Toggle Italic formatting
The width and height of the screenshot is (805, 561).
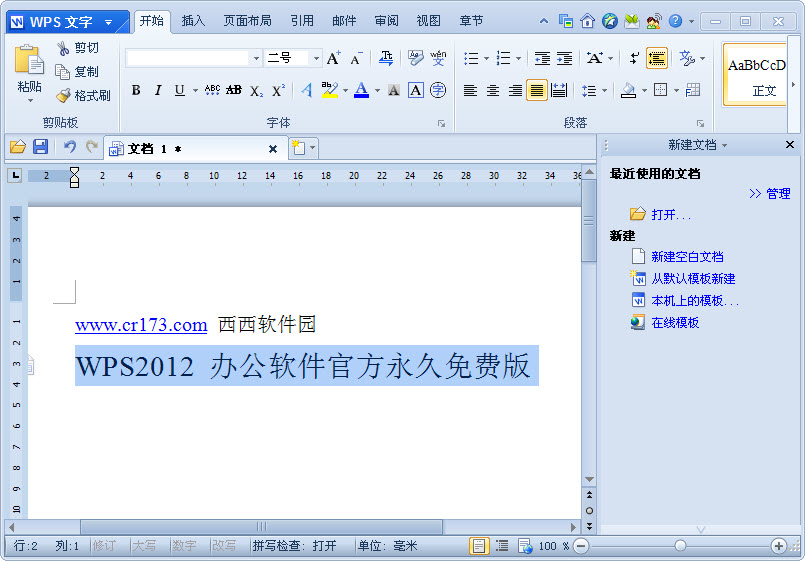pyautogui.click(x=158, y=90)
